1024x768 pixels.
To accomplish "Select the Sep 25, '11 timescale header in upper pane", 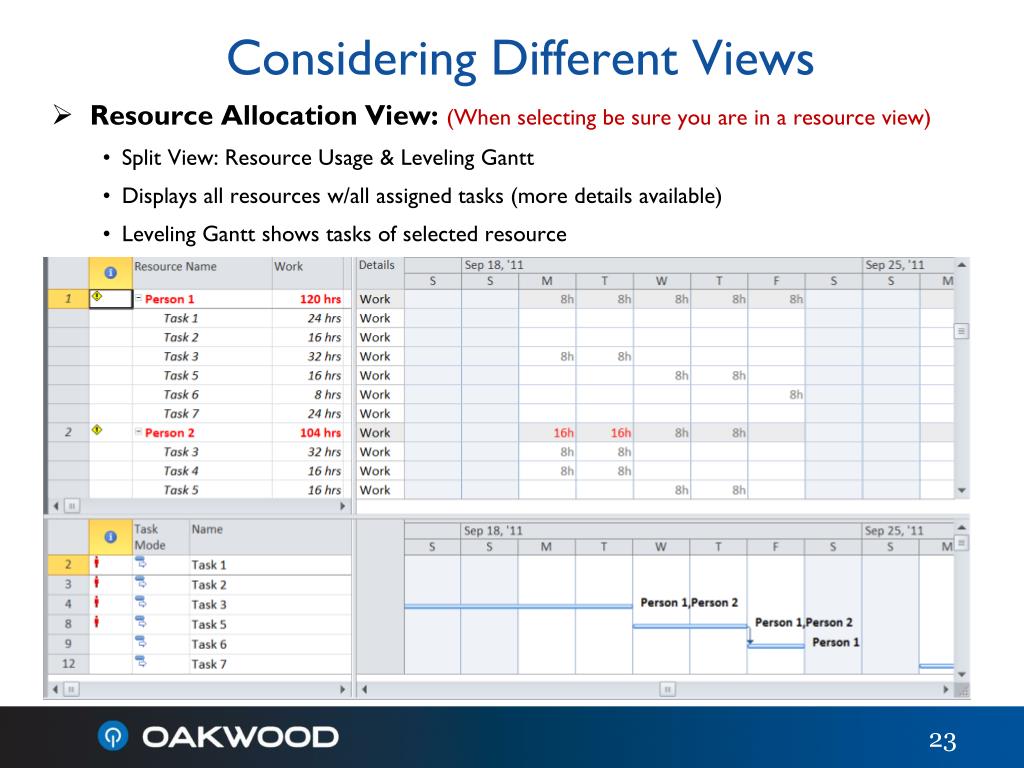I will [908, 265].
